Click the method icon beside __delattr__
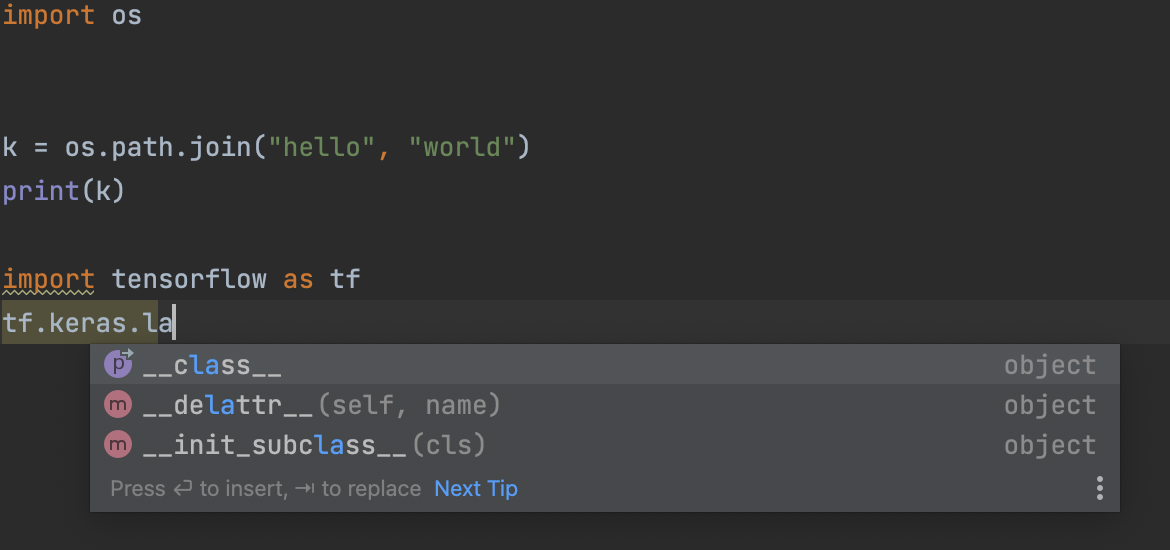Screen dimensions: 1170x550 pyautogui.click(x=118, y=405)
